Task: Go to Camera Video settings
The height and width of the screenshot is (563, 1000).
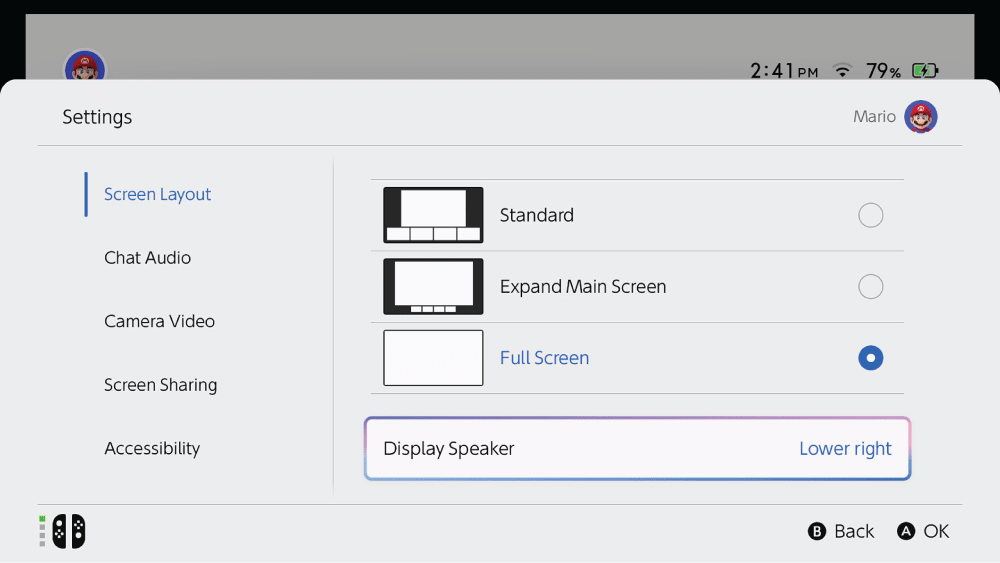Action: [x=160, y=322]
